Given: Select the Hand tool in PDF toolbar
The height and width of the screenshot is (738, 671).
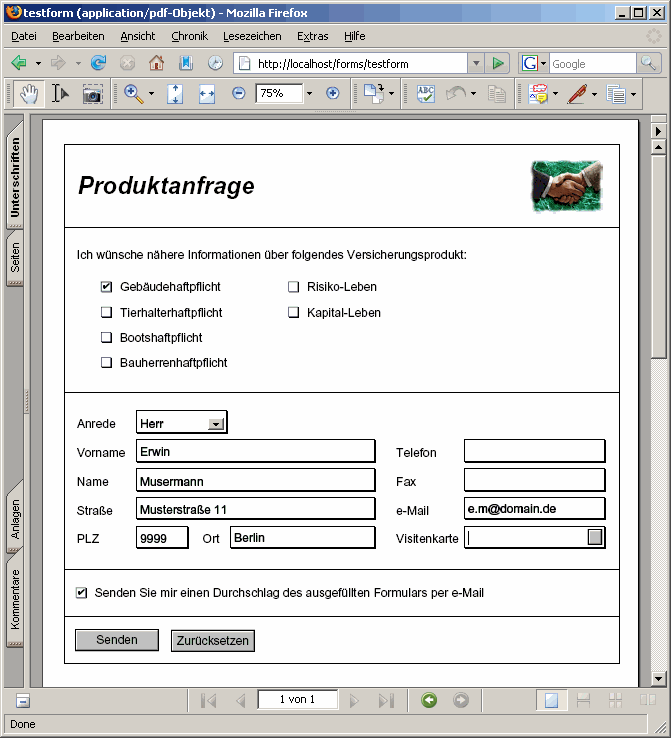Looking at the screenshot, I should point(30,93).
